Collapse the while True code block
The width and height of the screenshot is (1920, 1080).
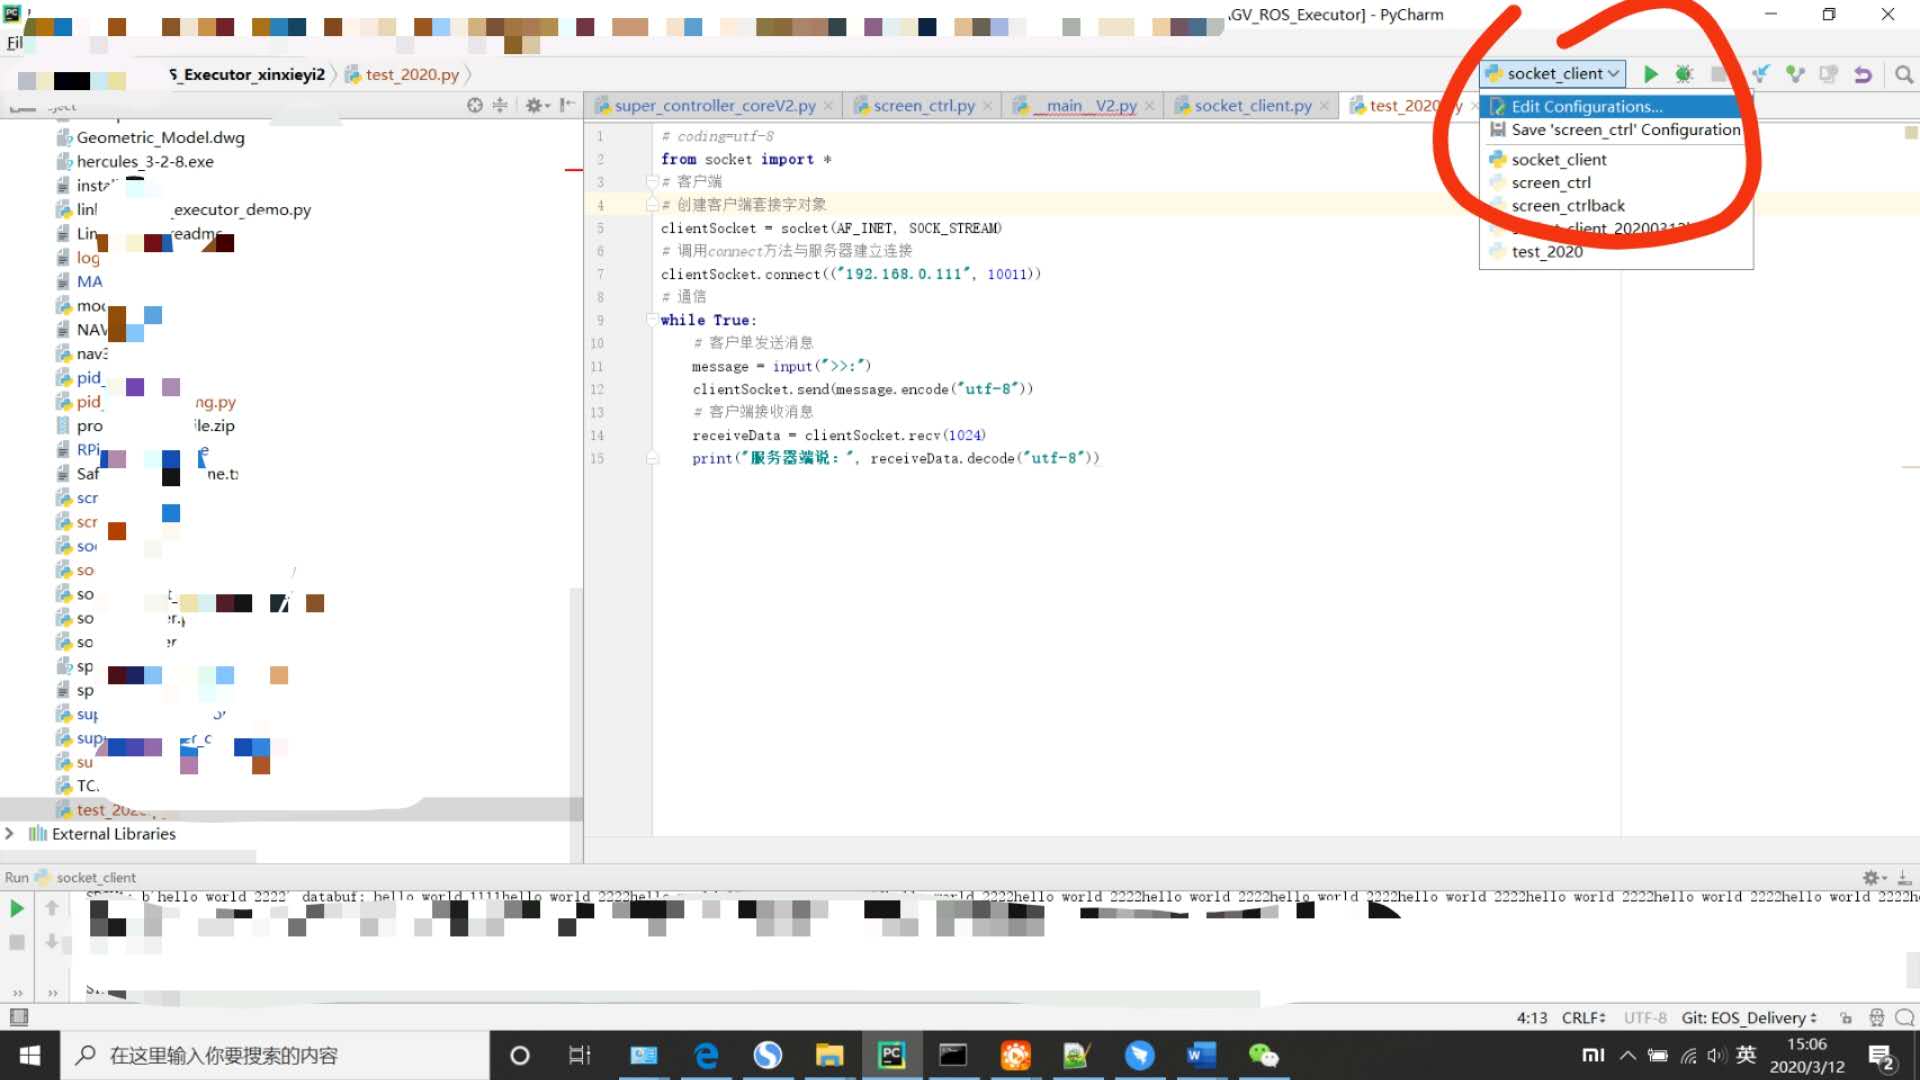point(651,320)
